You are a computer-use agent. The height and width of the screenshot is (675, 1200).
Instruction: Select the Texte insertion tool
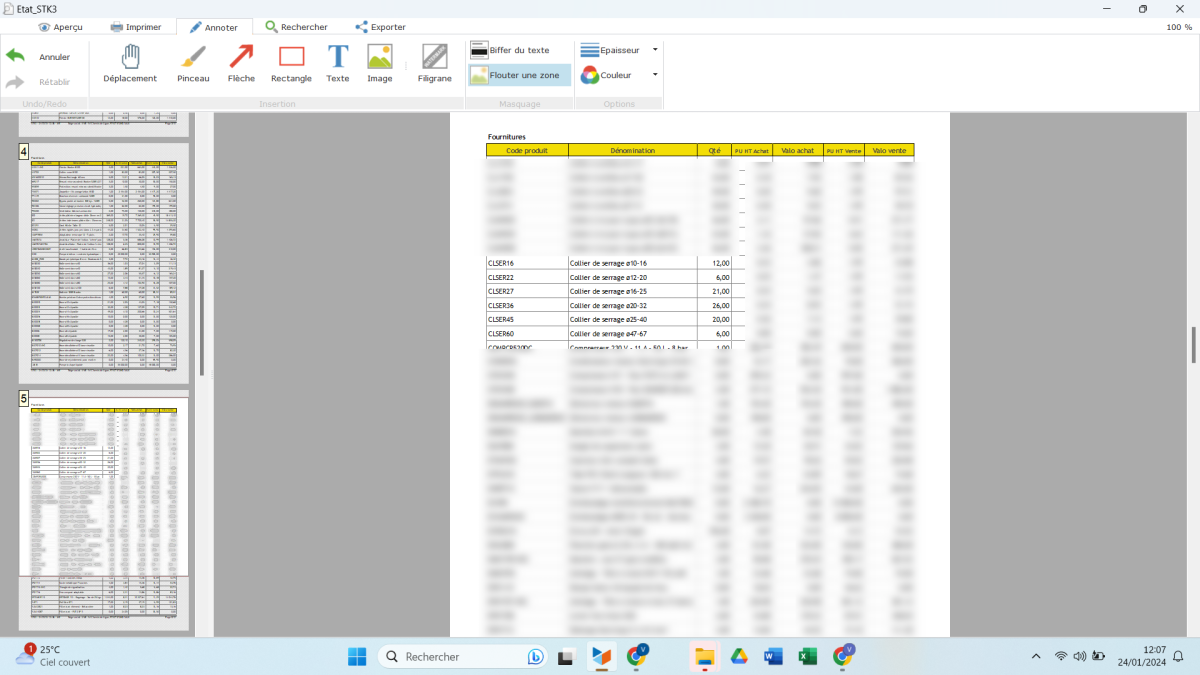pos(338,62)
